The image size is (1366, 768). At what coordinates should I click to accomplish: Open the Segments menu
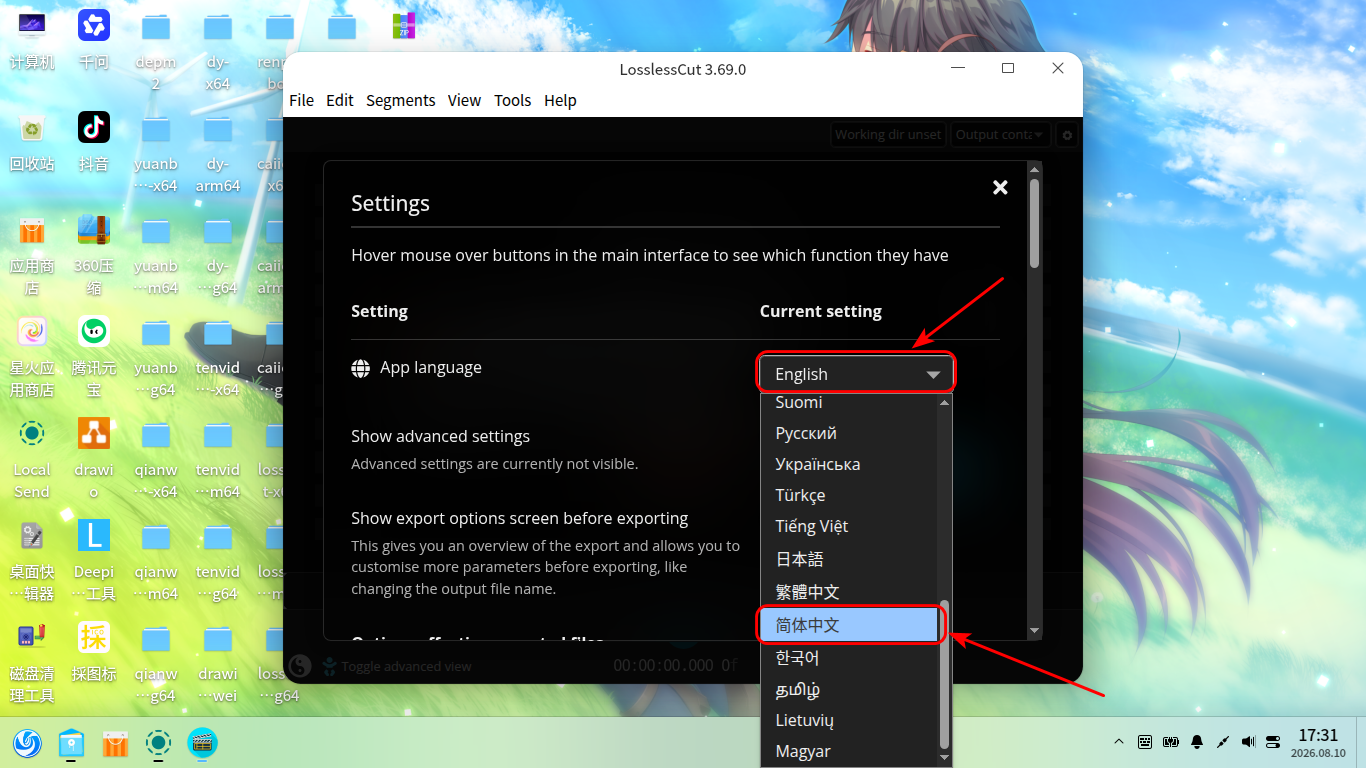point(401,100)
